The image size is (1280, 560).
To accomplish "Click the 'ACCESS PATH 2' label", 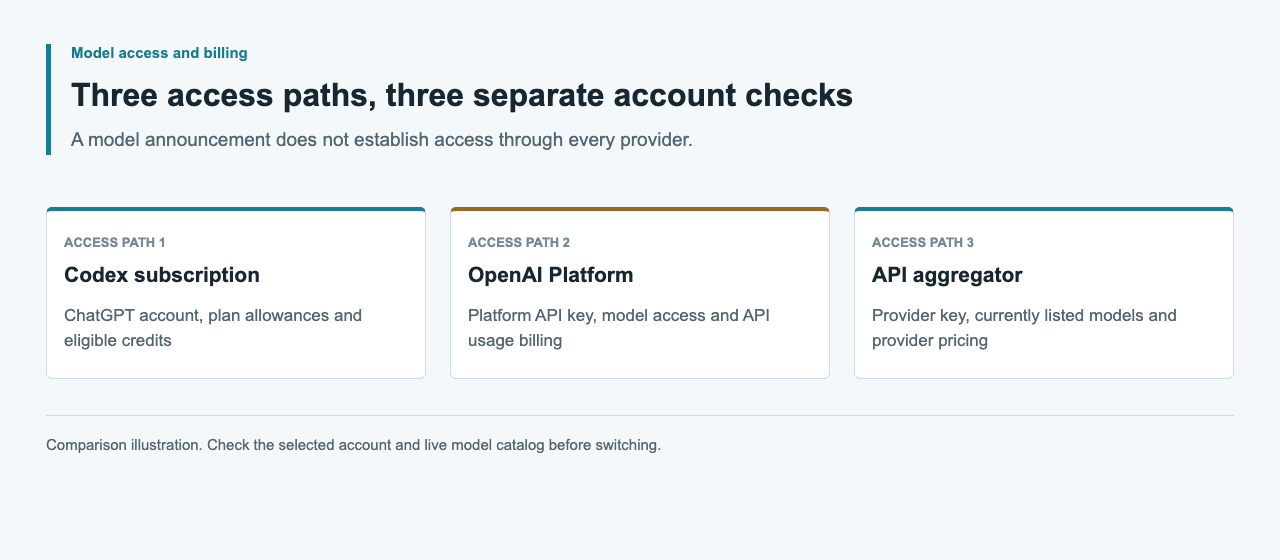I will 519,242.
